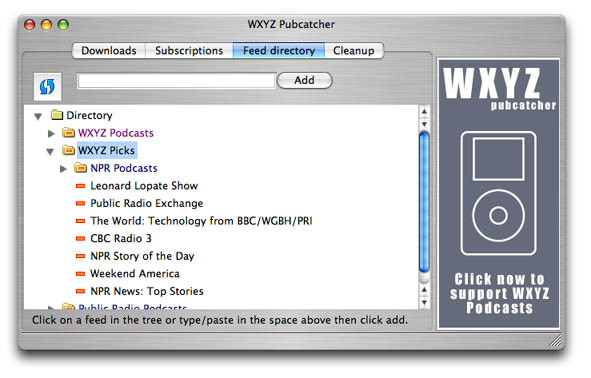Click the NPR Podcasts folder icon

click(80, 167)
